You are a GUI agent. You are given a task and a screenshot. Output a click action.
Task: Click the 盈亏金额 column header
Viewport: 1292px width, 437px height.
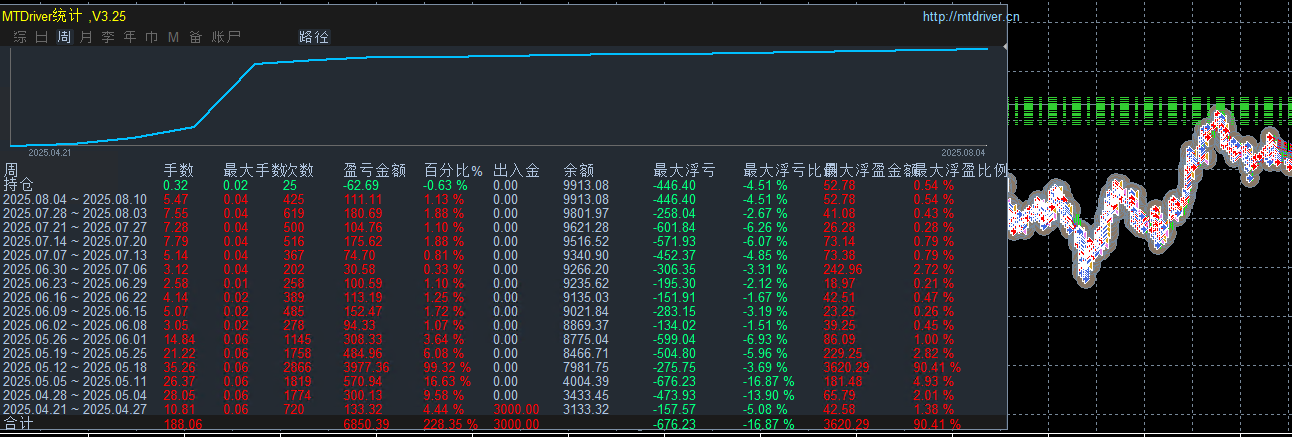pos(374,170)
